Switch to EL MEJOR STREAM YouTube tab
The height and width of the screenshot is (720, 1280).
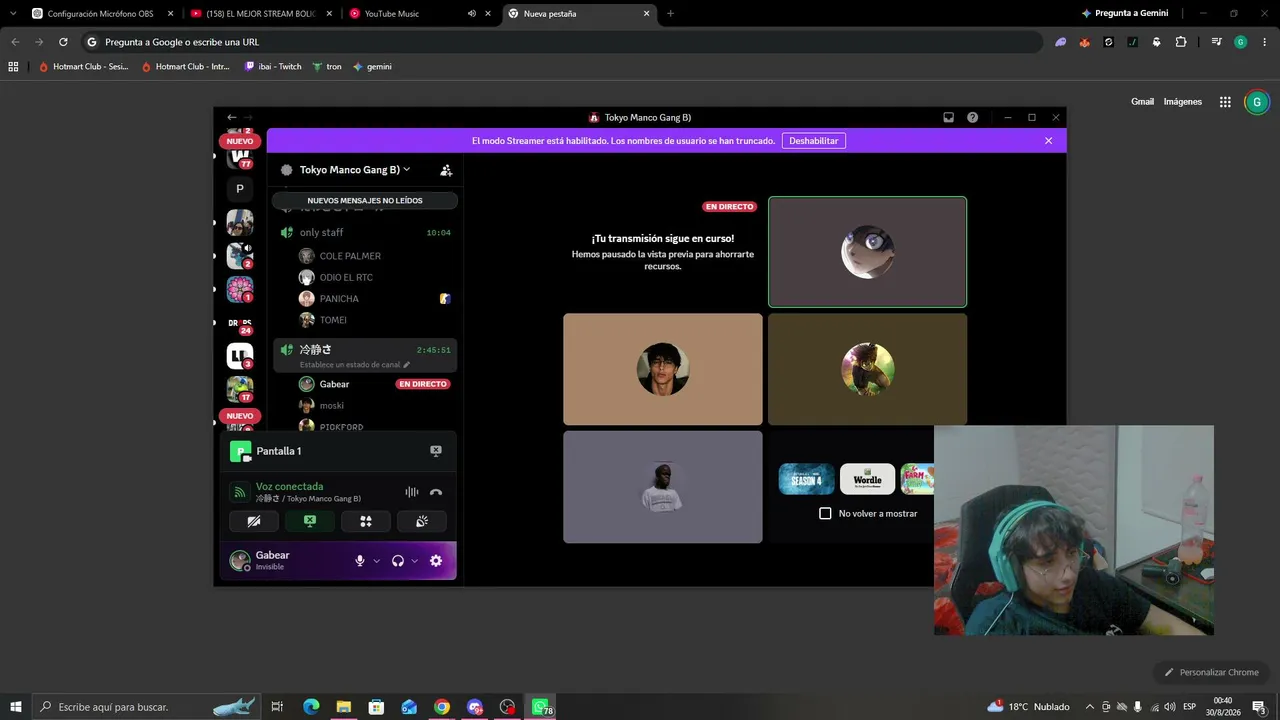[261, 14]
